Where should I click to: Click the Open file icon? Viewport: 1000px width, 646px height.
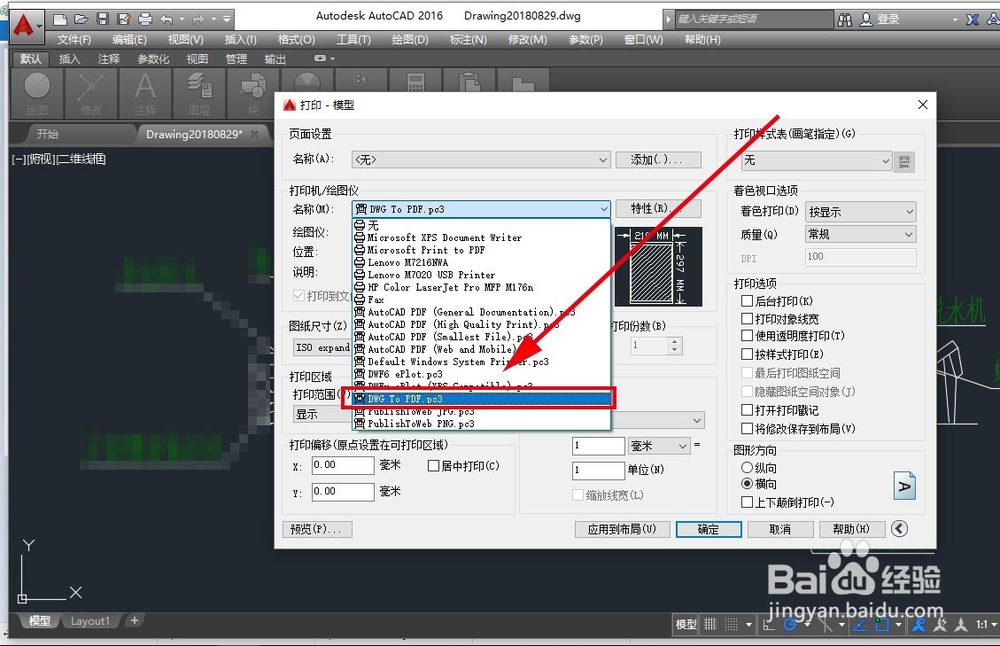click(81, 19)
